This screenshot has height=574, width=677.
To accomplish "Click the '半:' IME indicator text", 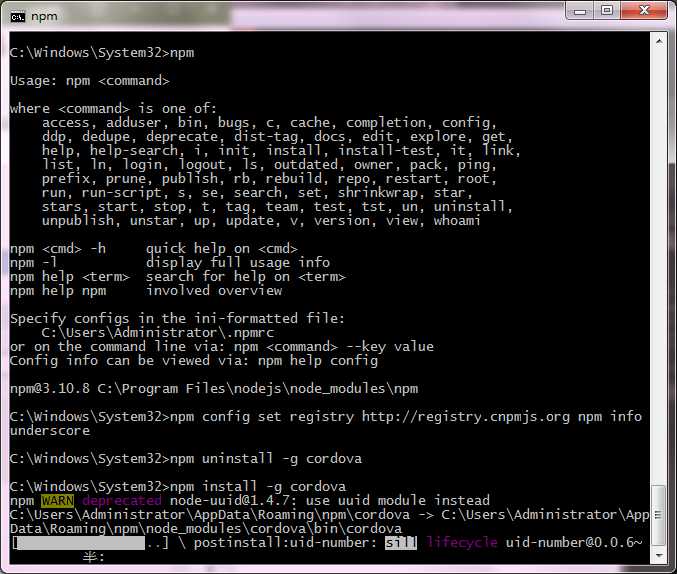I will tap(94, 557).
